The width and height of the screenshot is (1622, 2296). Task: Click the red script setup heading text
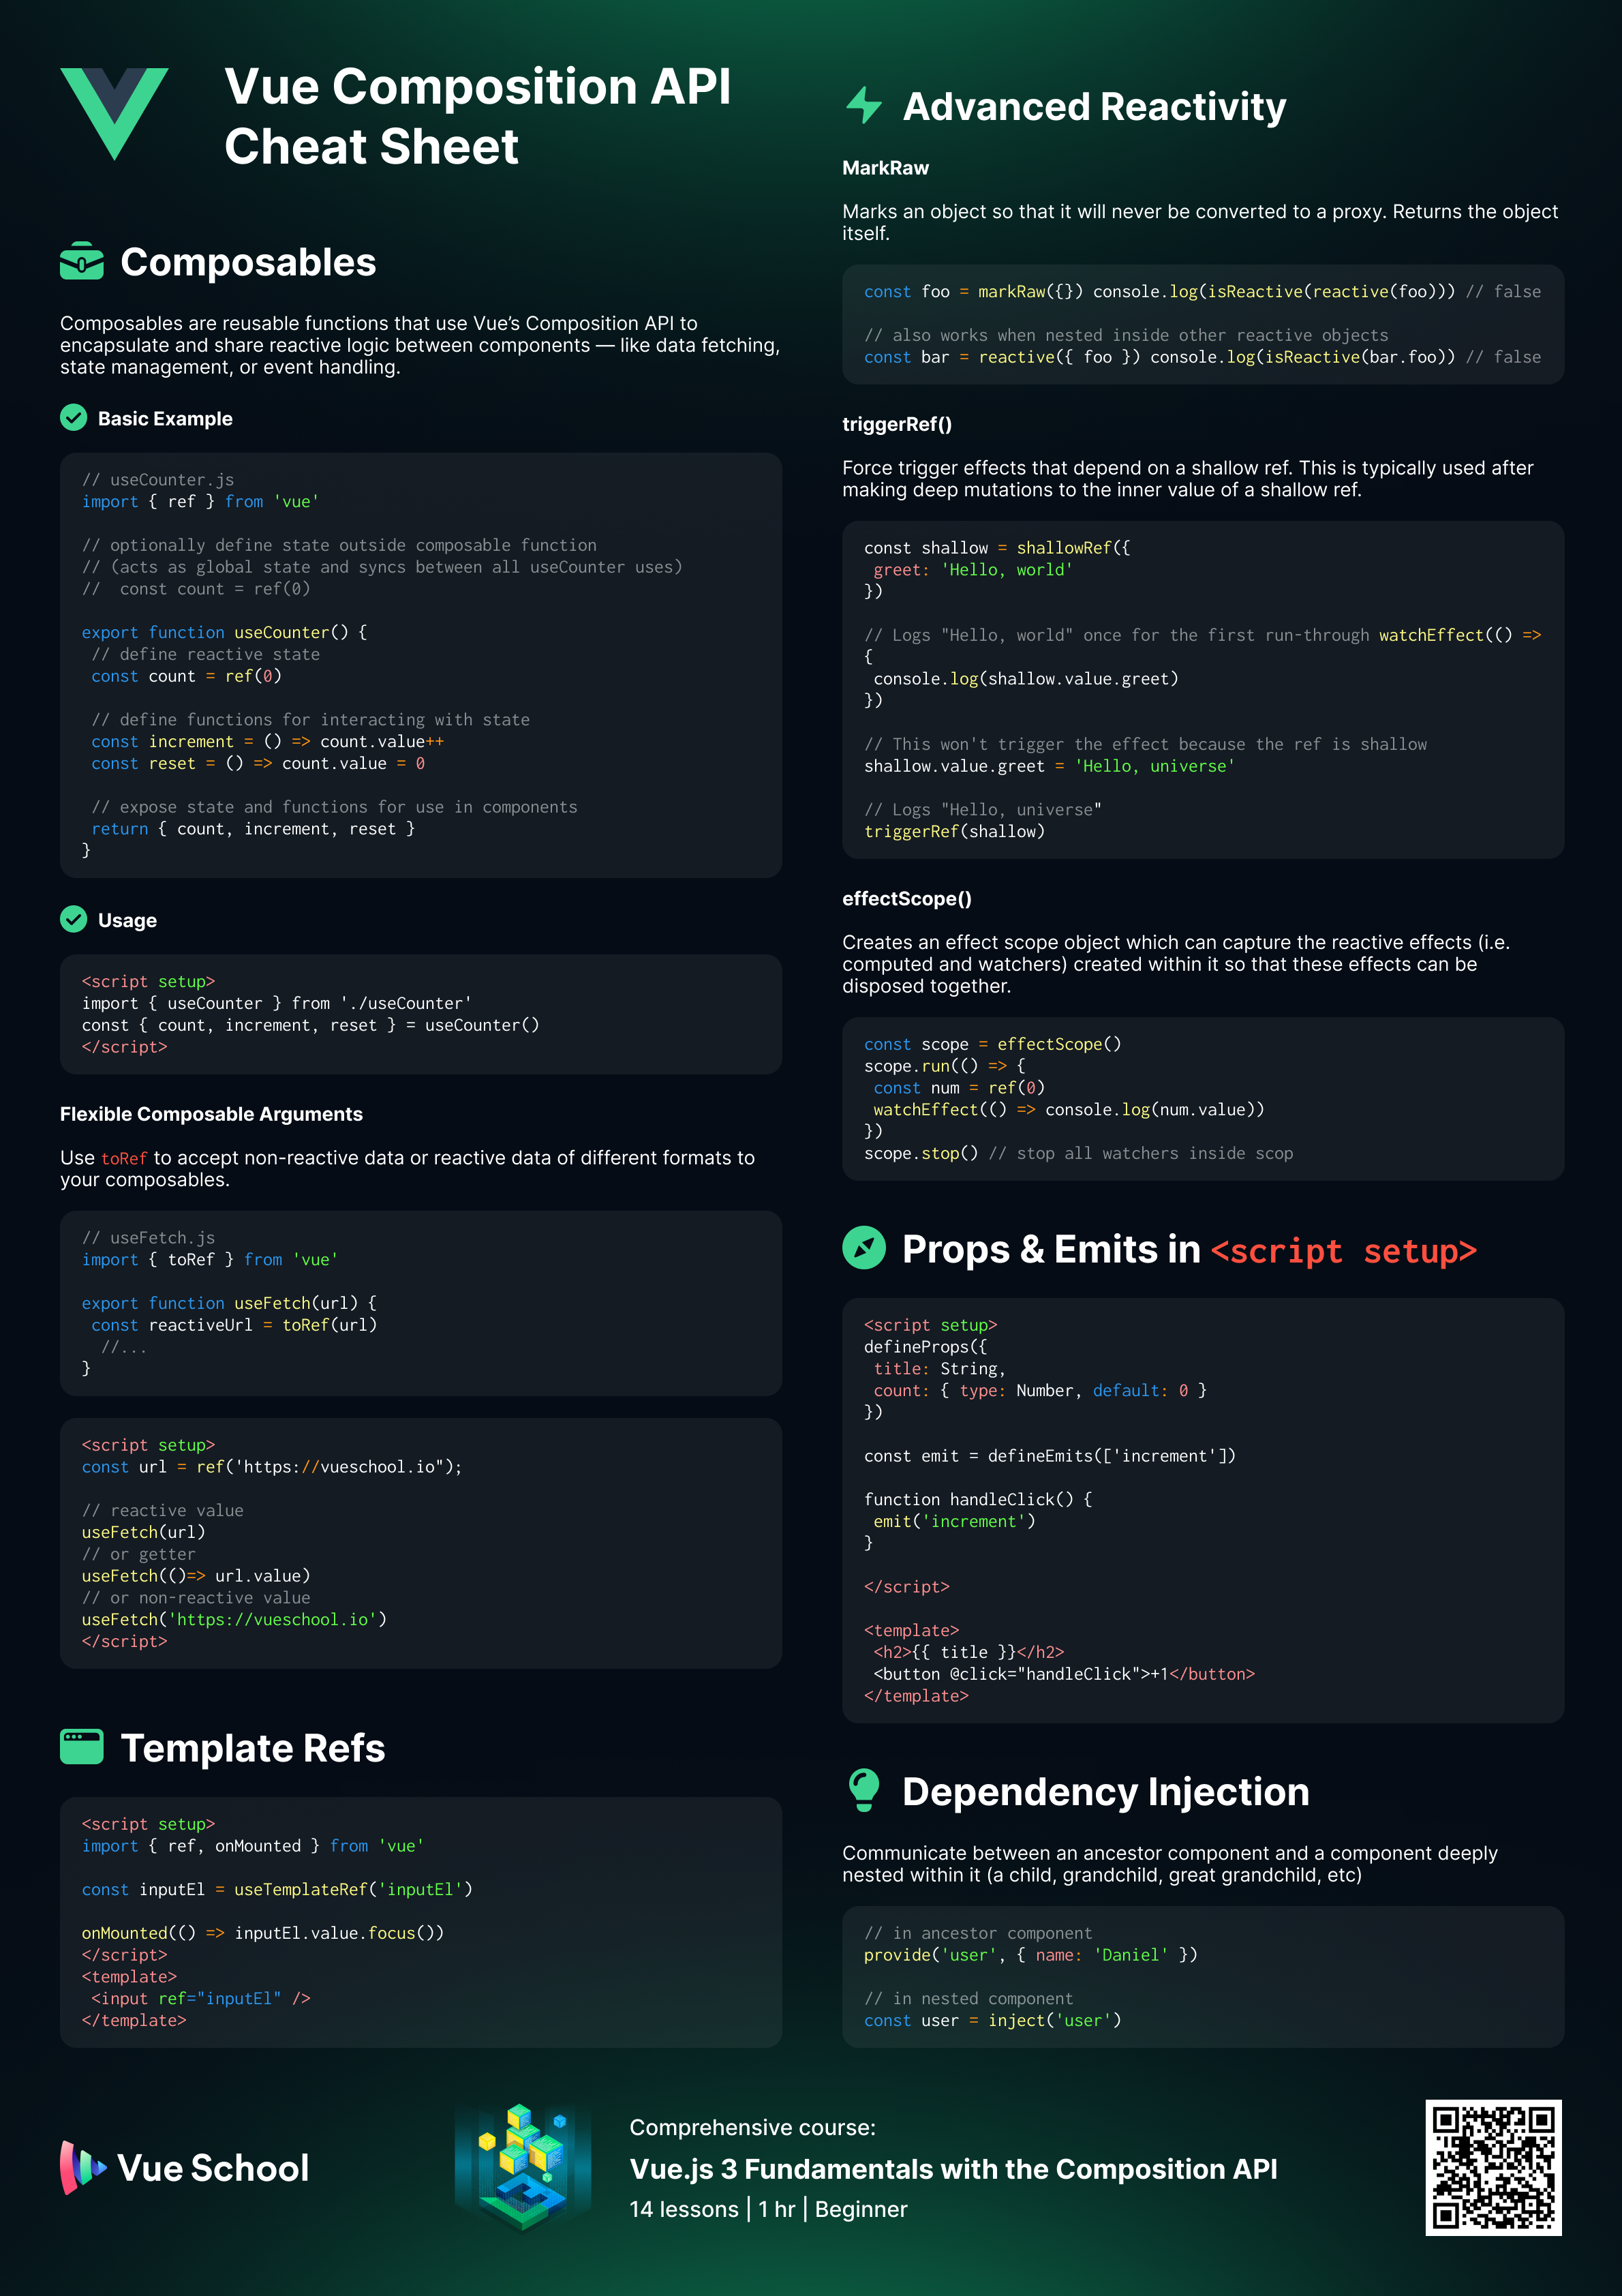(1343, 1250)
